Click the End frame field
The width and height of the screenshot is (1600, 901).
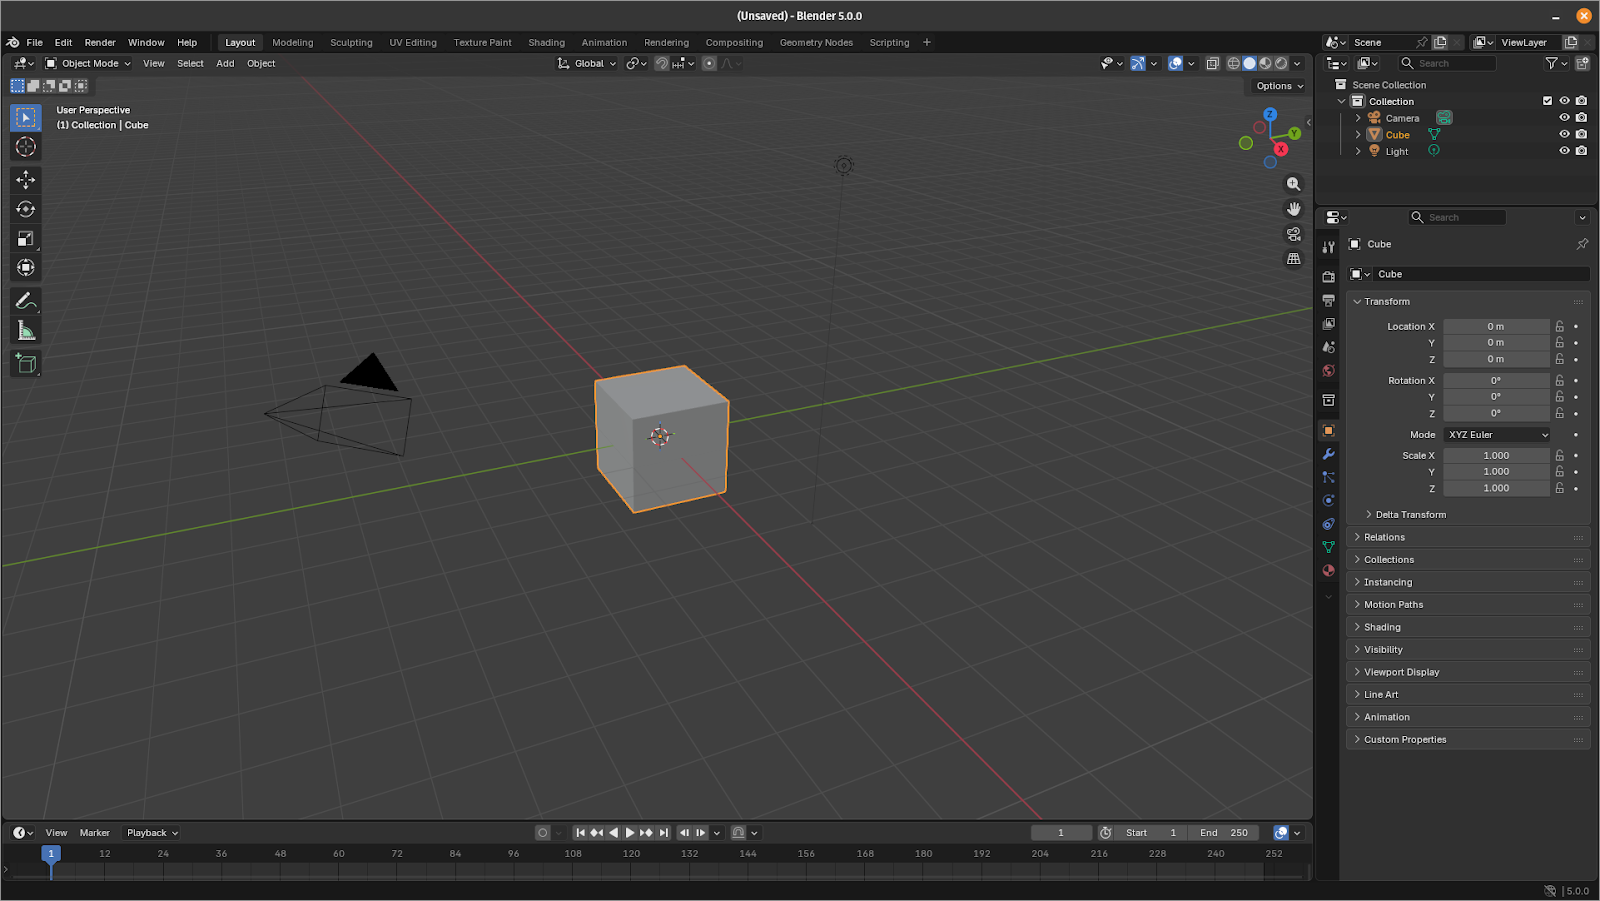1224,832
